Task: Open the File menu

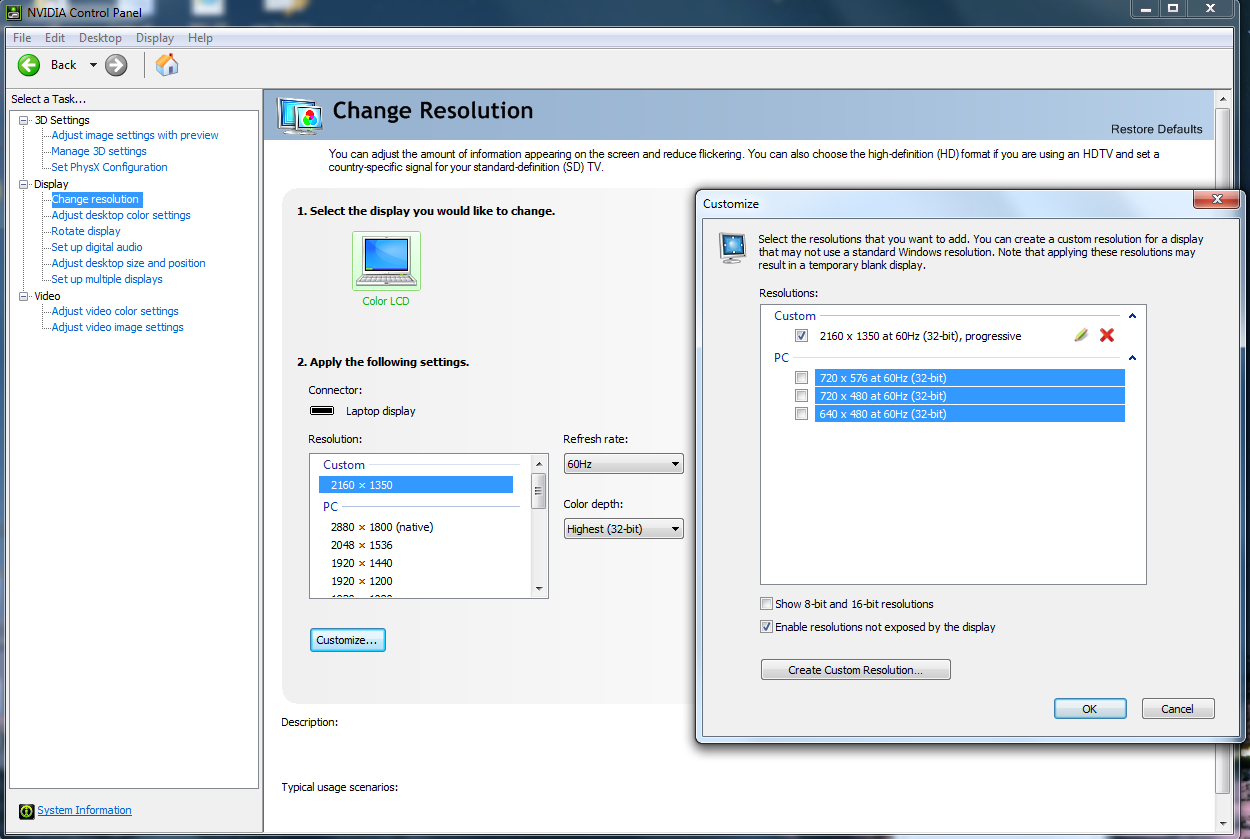Action: click(x=22, y=38)
